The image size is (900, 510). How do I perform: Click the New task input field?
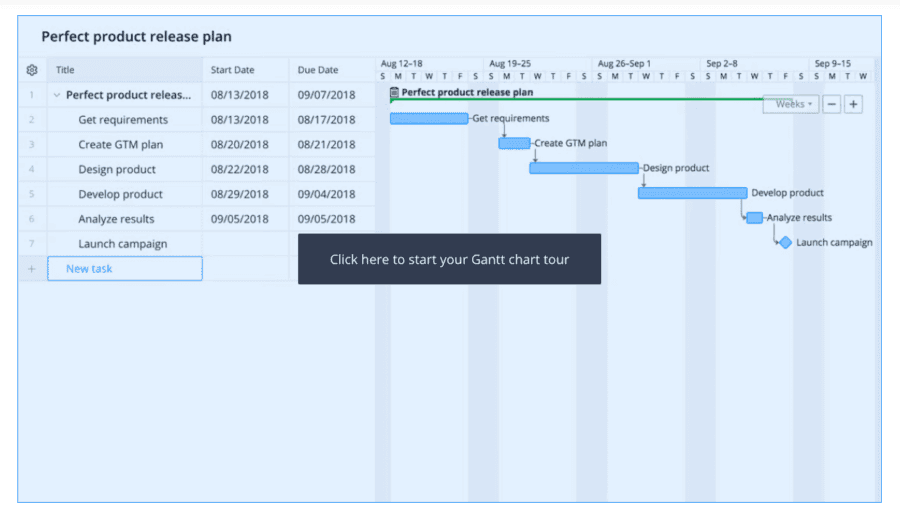[x=125, y=268]
